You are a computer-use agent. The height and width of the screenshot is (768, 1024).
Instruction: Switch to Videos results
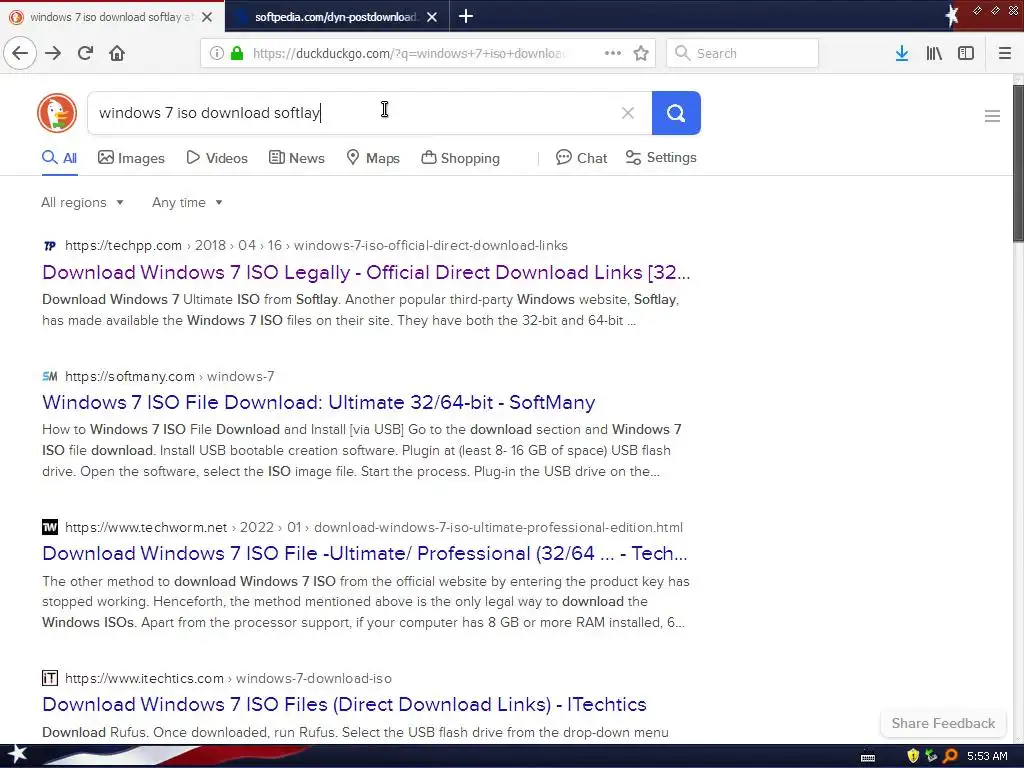click(x=217, y=158)
